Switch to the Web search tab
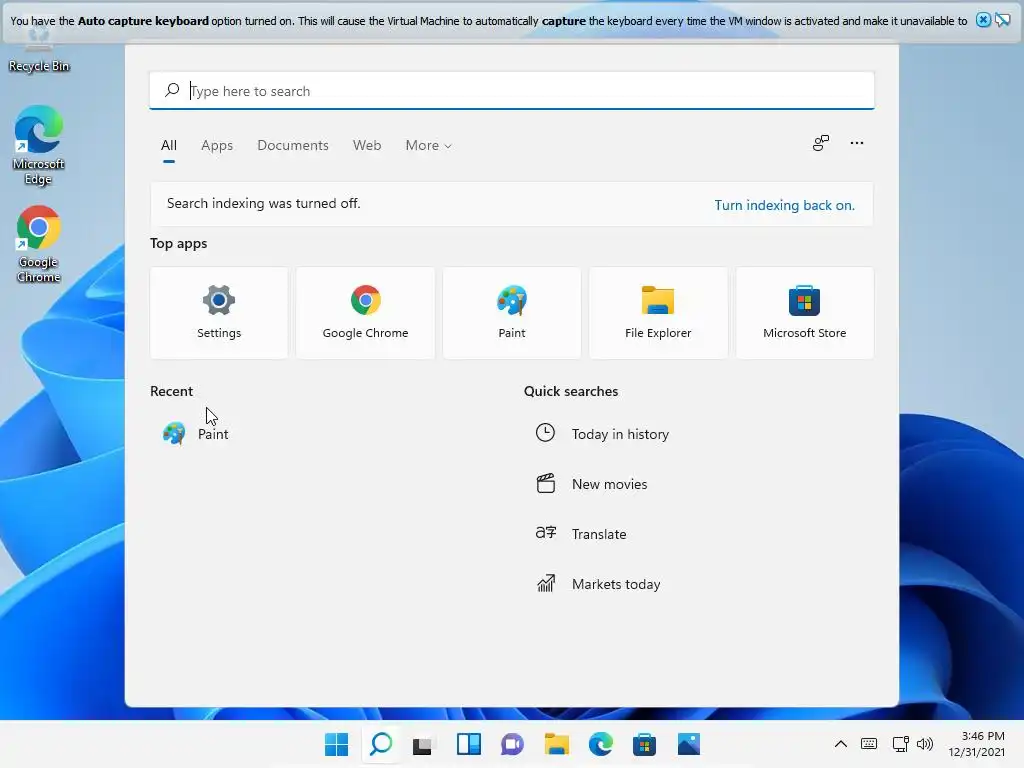Screen dimensions: 1024x768 point(367,146)
